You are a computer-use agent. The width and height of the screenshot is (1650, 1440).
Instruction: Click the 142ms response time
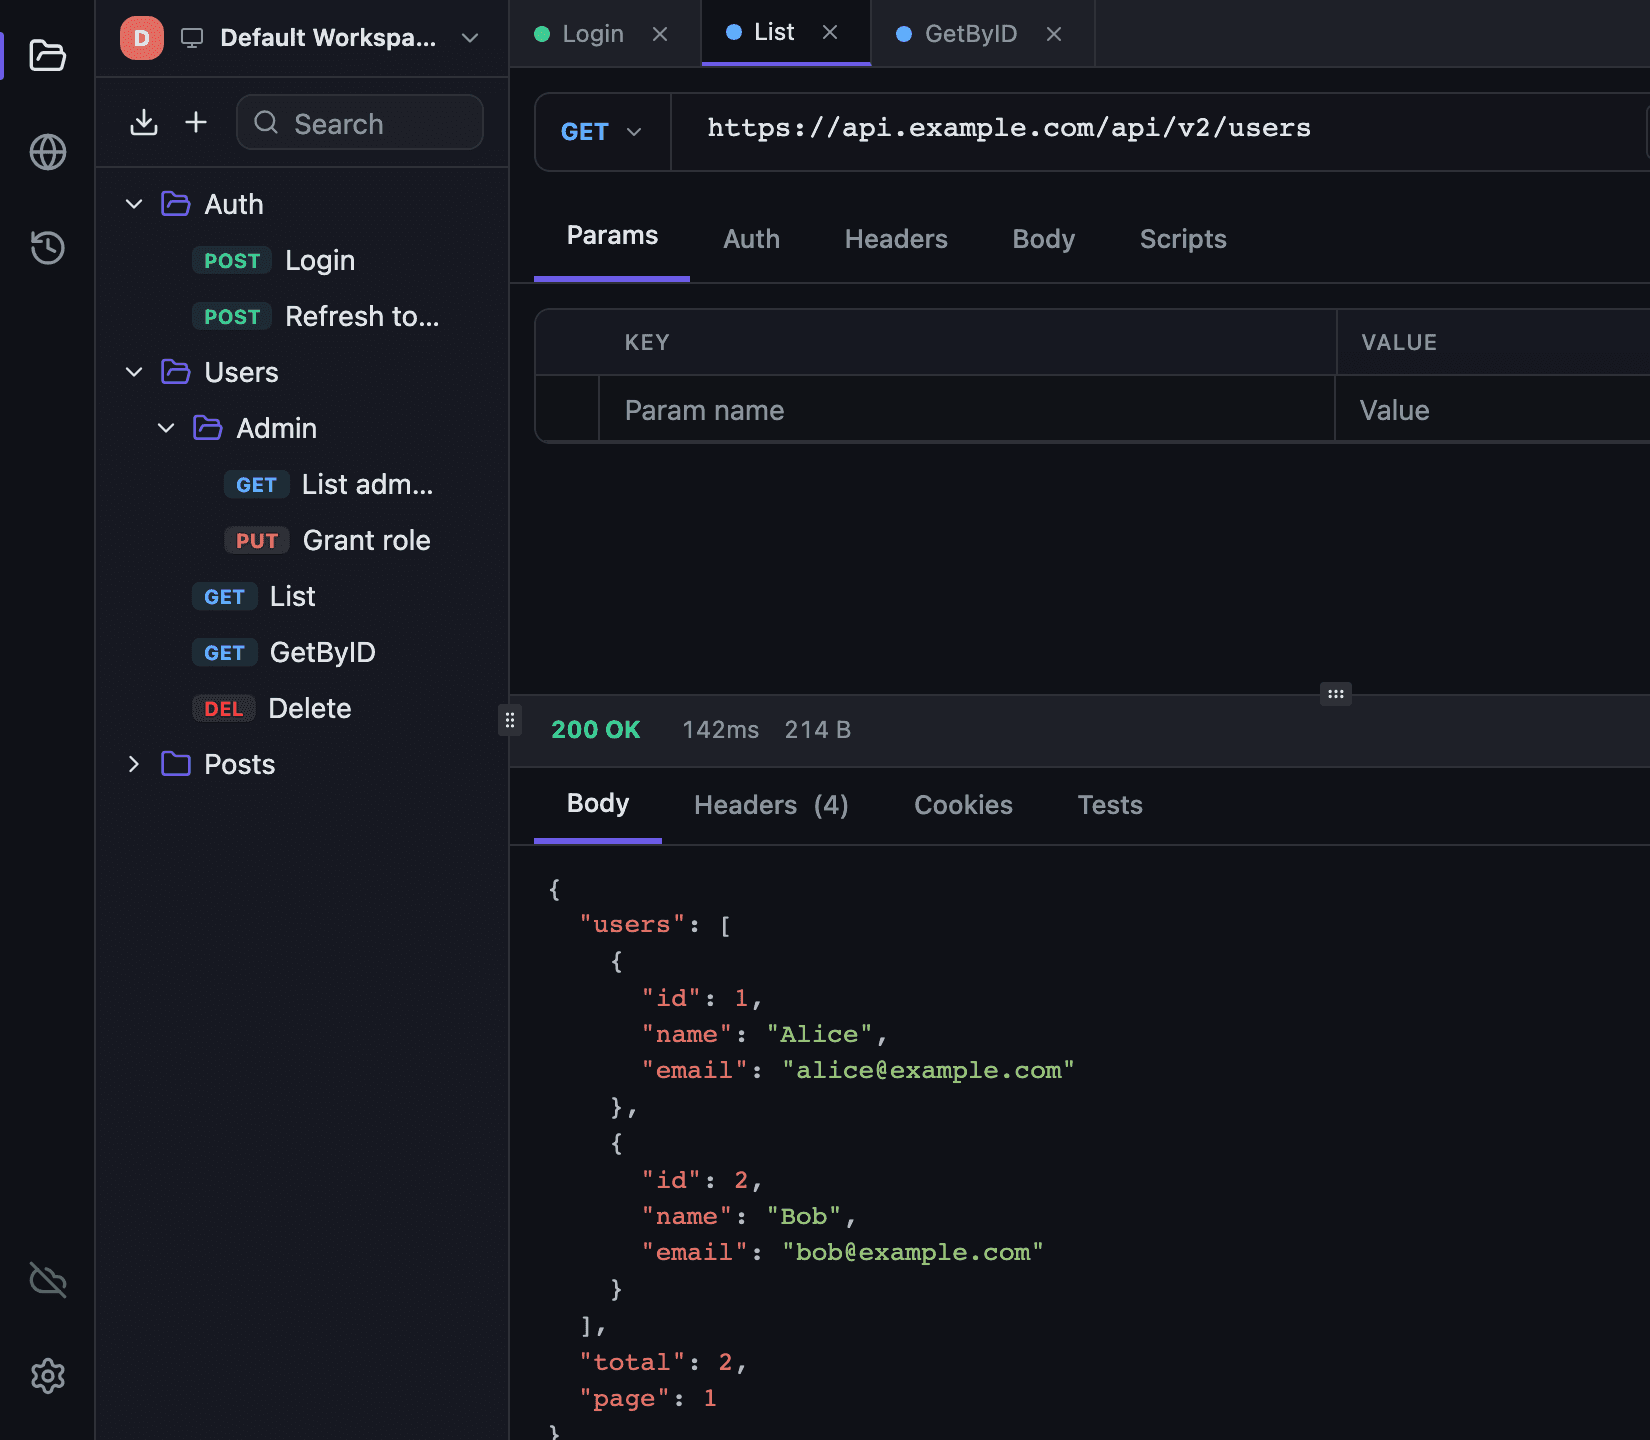[x=721, y=730]
